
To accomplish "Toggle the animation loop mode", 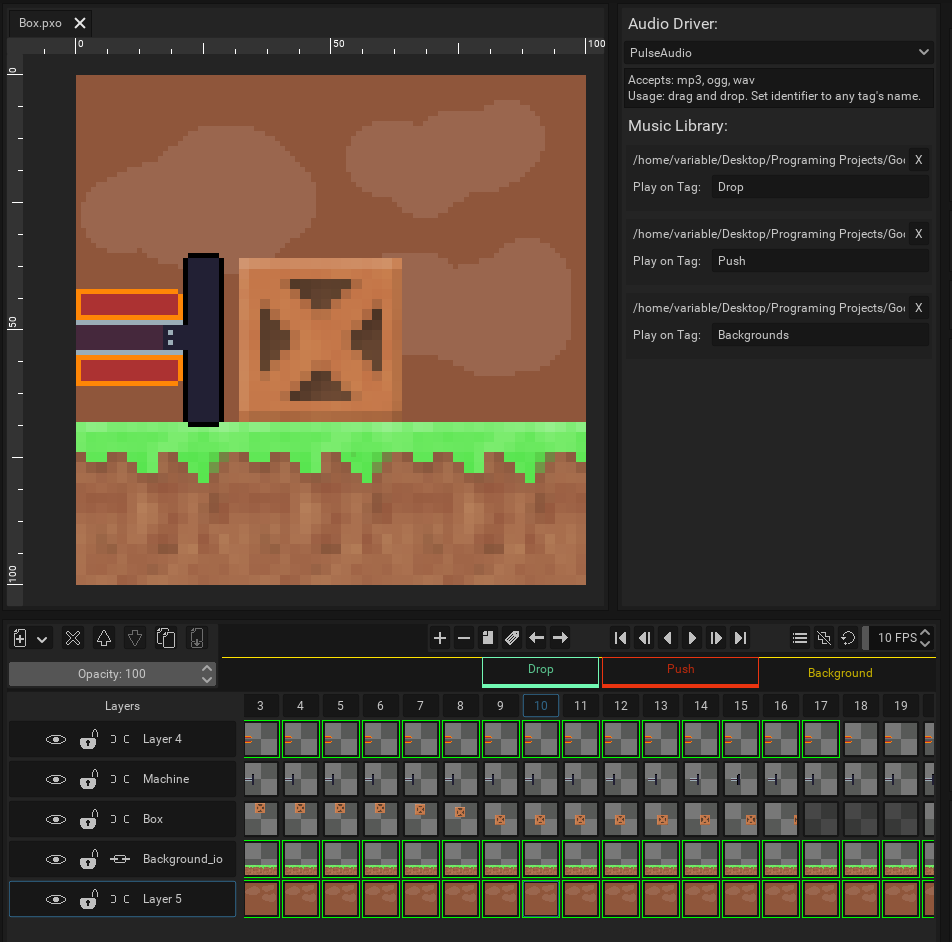I will 848,638.
